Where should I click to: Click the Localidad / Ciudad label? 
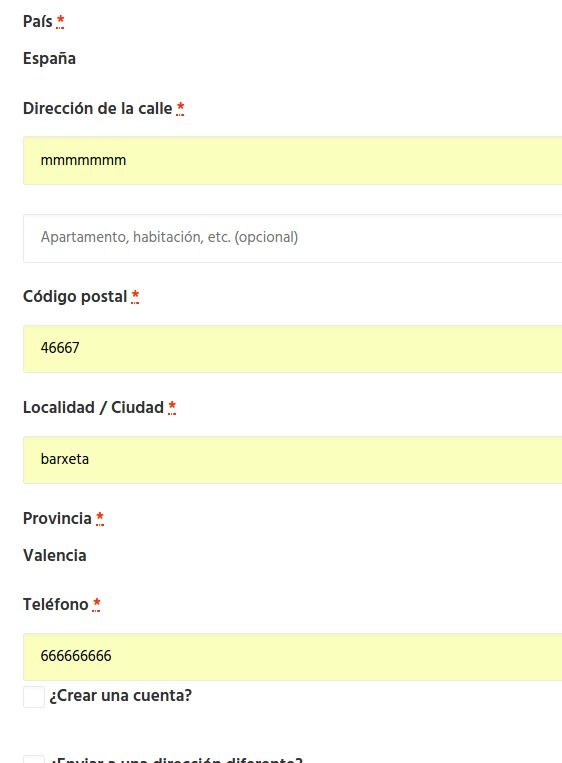click(93, 407)
